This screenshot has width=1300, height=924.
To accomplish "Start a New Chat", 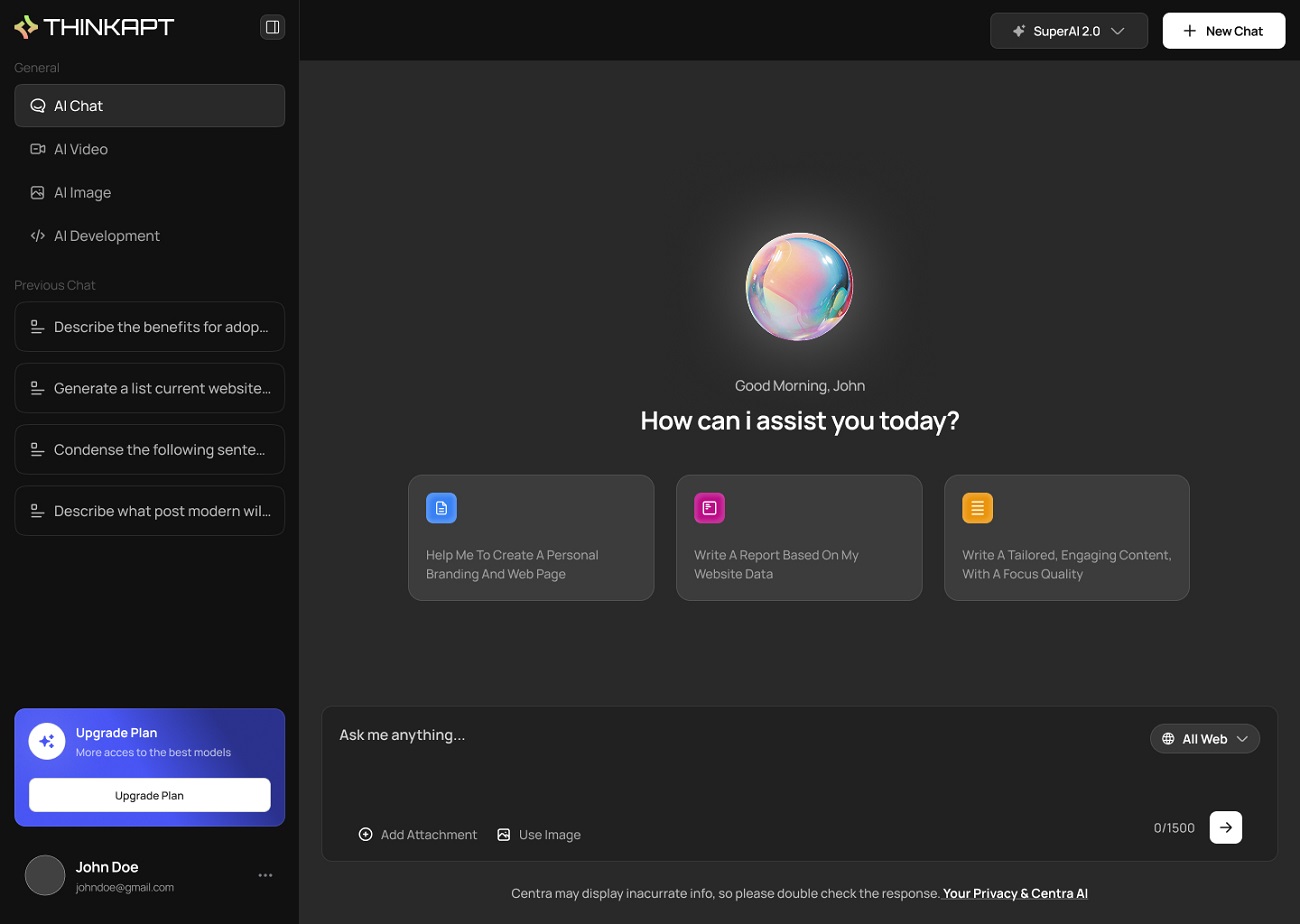I will pyautogui.click(x=1223, y=31).
